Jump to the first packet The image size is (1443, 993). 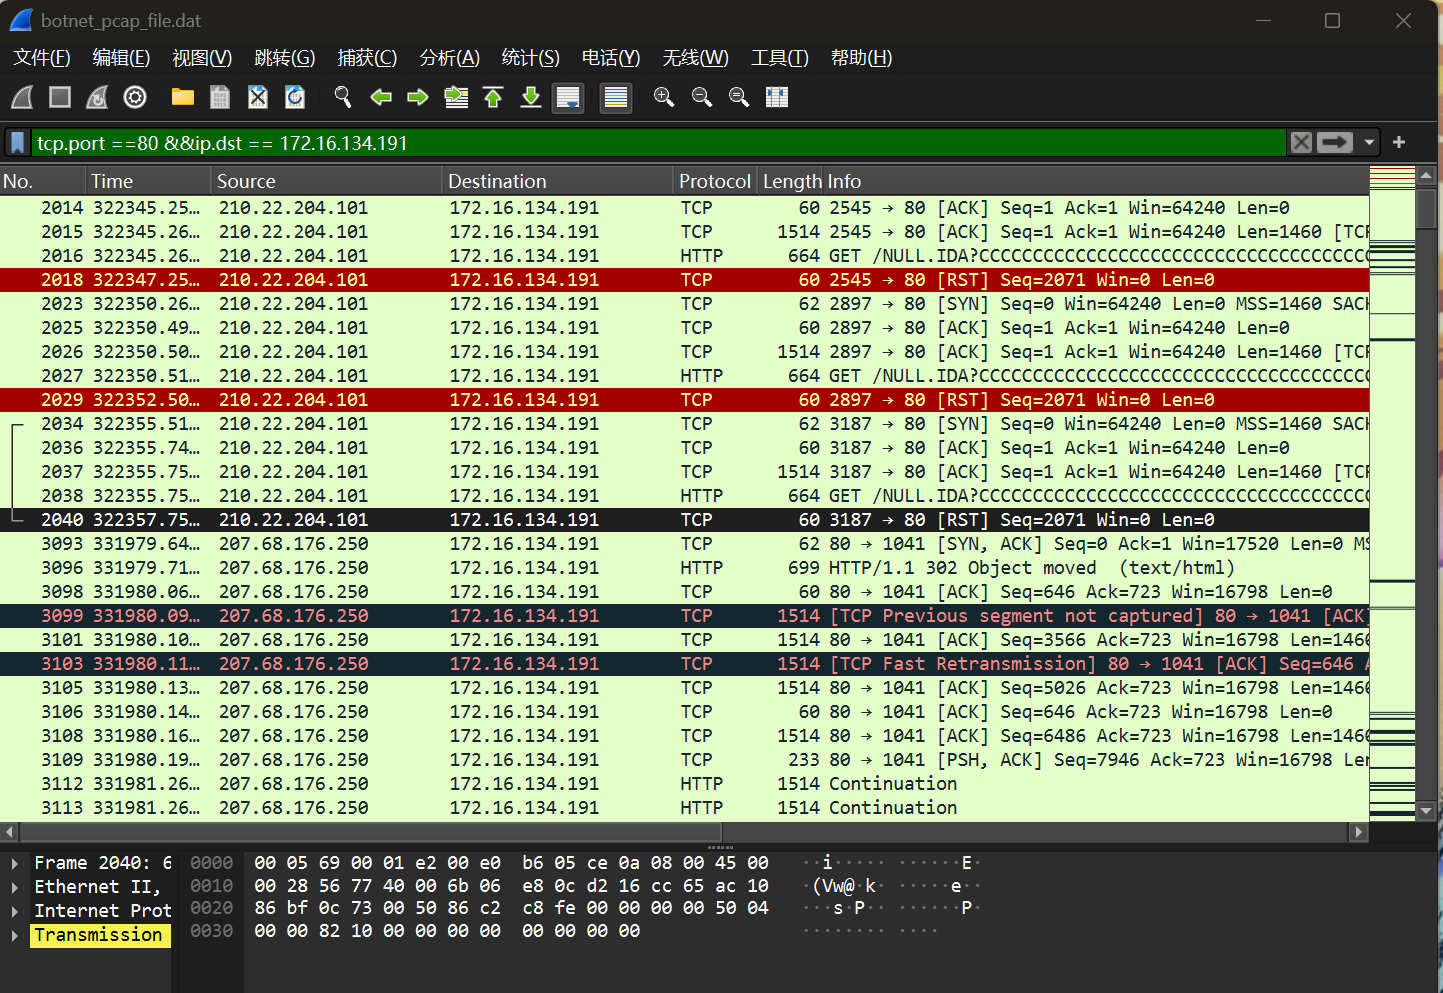493,97
